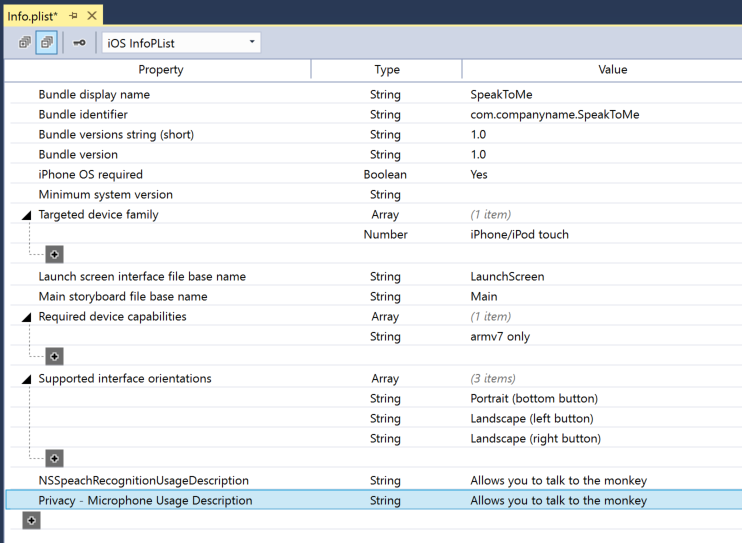Click the first expand-all toolbar icon

tap(25, 43)
